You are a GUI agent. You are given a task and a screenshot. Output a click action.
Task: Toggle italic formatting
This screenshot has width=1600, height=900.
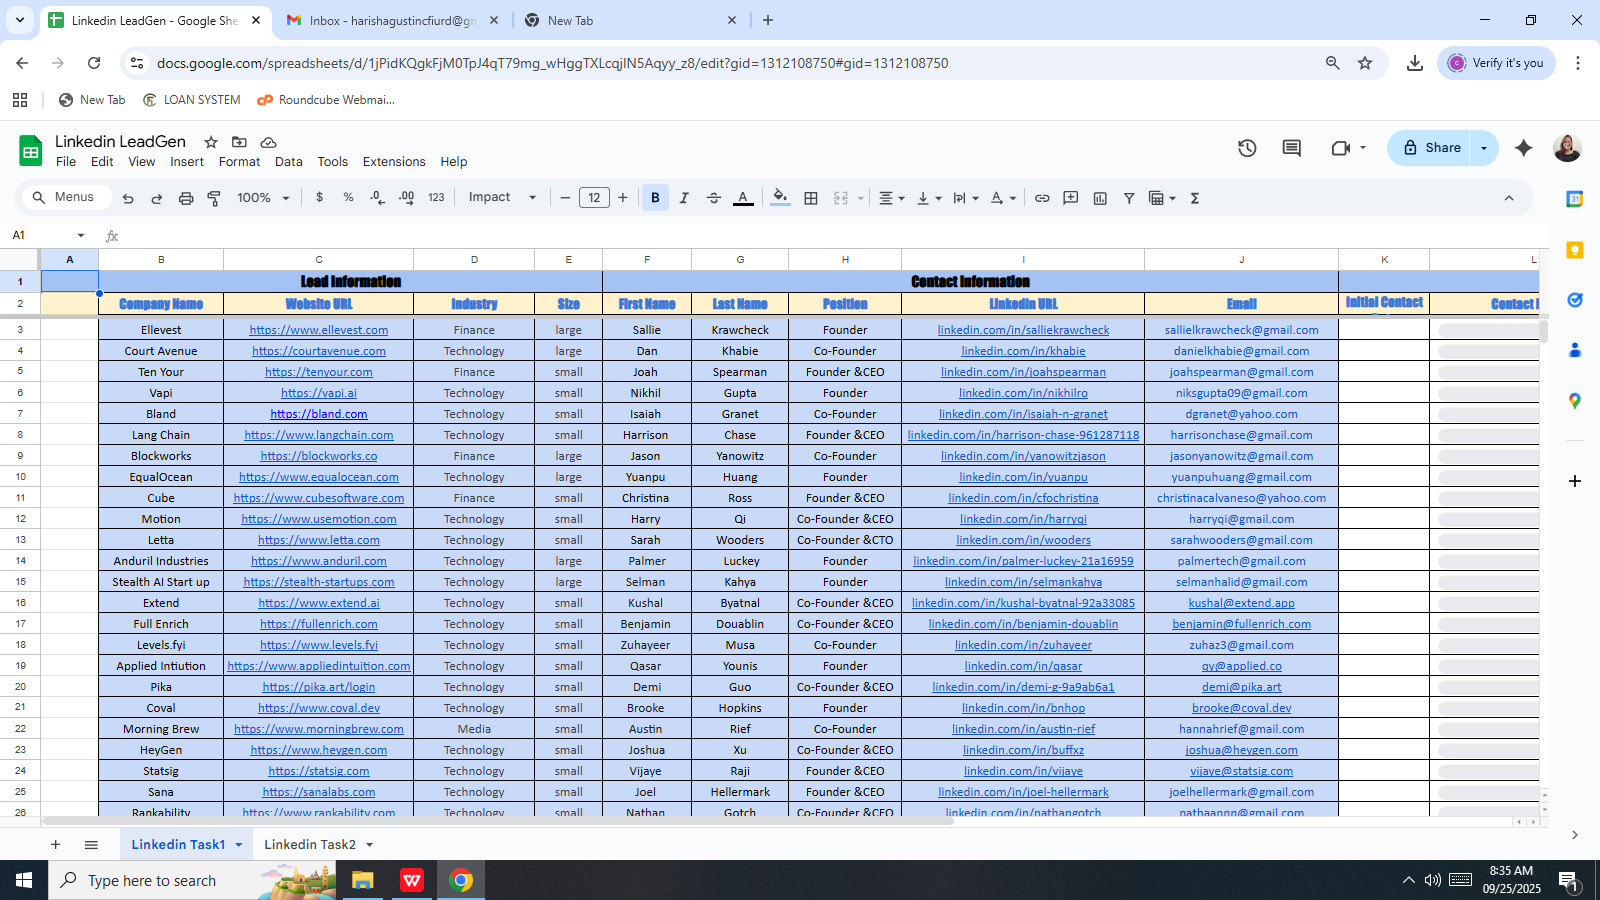[x=684, y=198]
